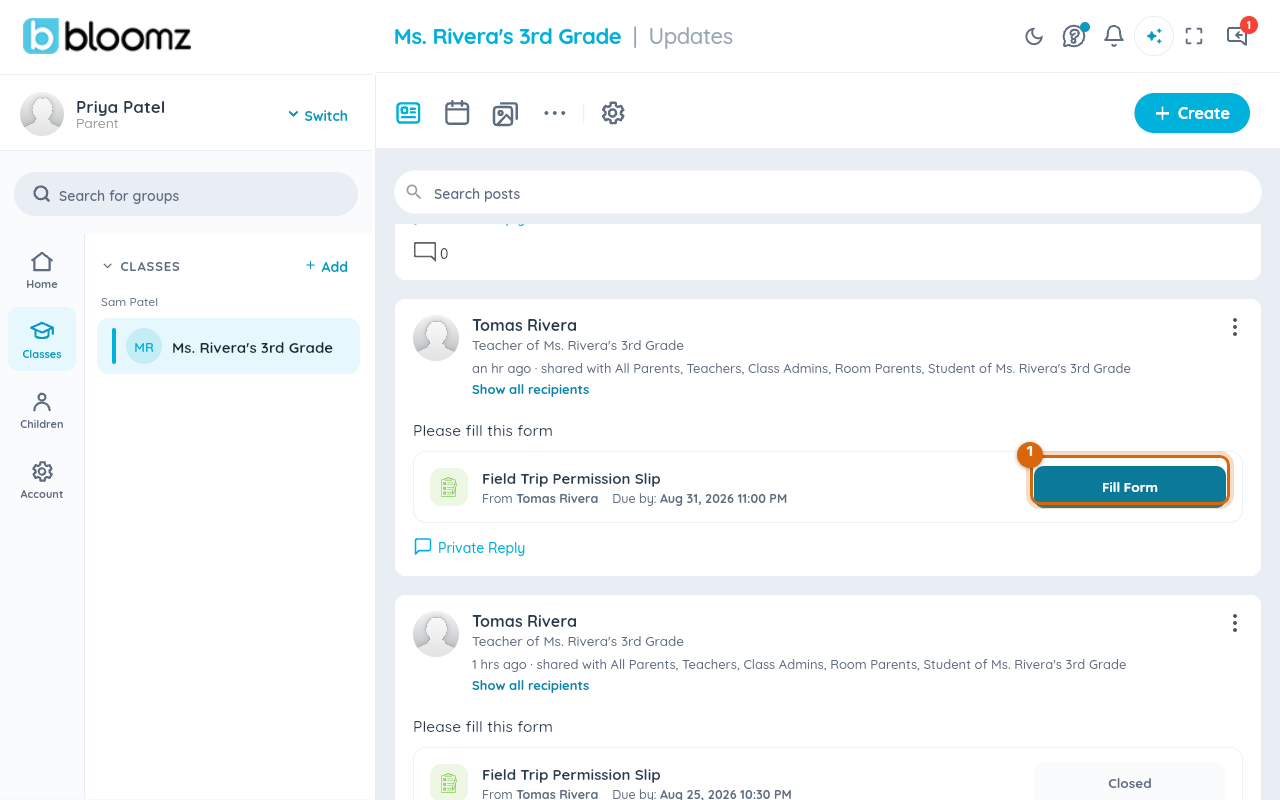This screenshot has width=1280, height=800.
Task: Click Field Trip Permission Slip due Aug 25
Action: pyautogui.click(x=571, y=774)
